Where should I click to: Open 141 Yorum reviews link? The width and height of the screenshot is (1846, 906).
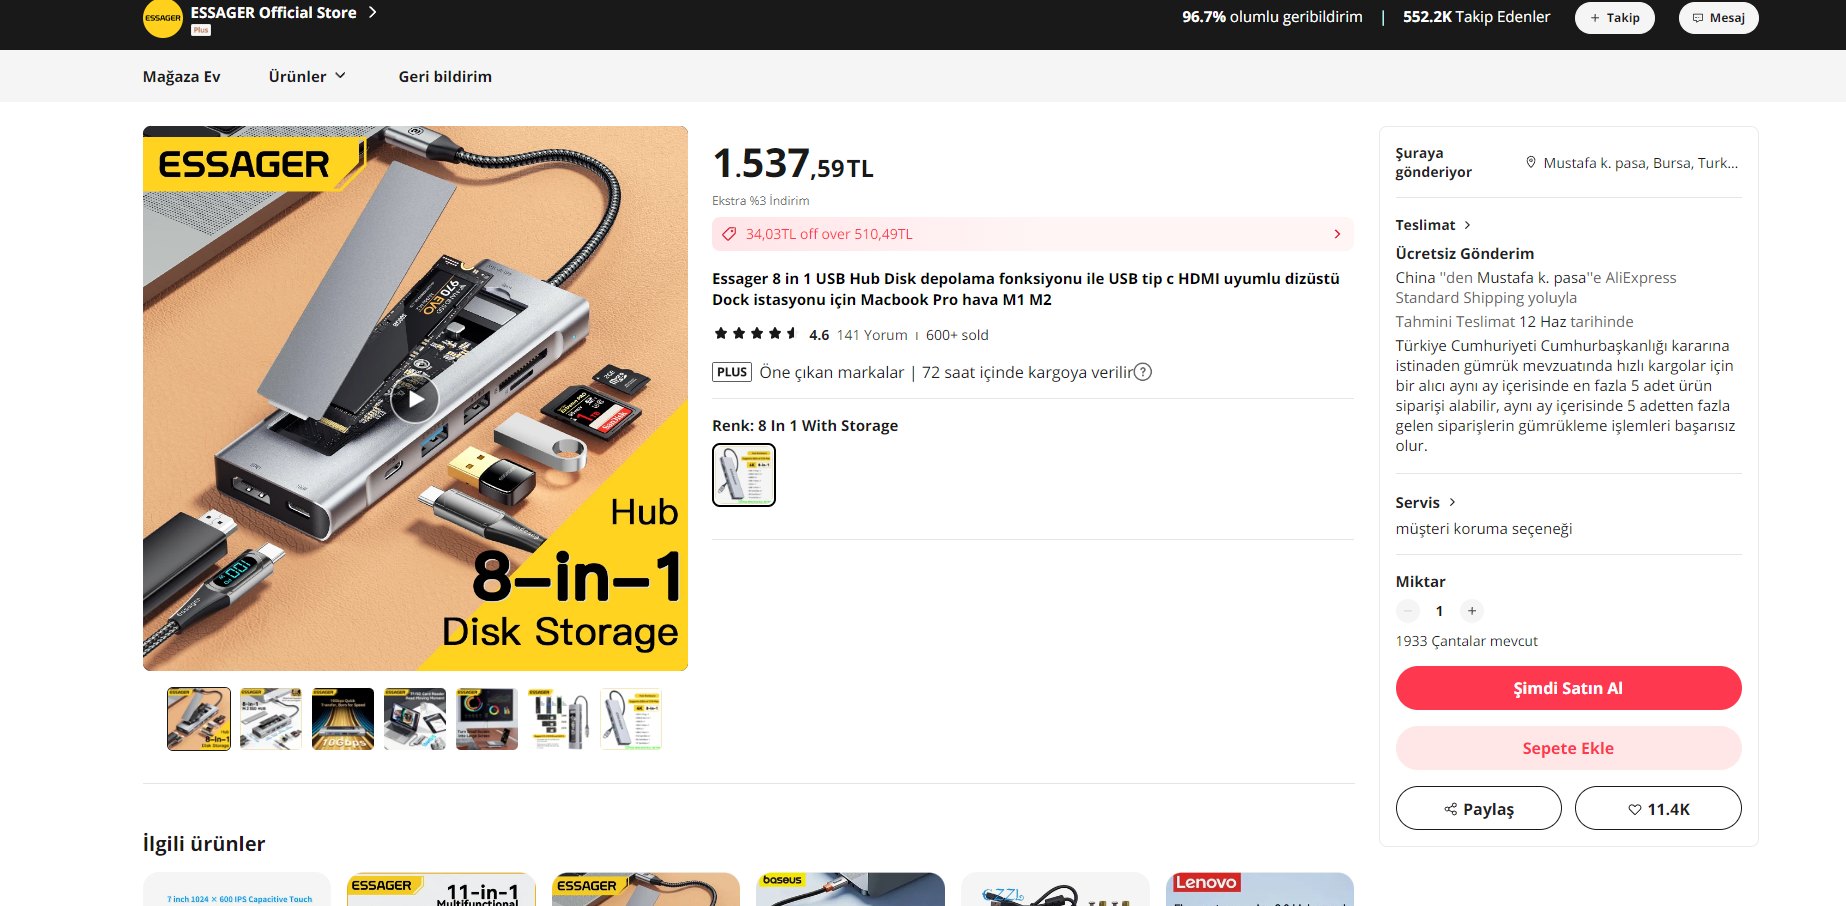tap(872, 335)
